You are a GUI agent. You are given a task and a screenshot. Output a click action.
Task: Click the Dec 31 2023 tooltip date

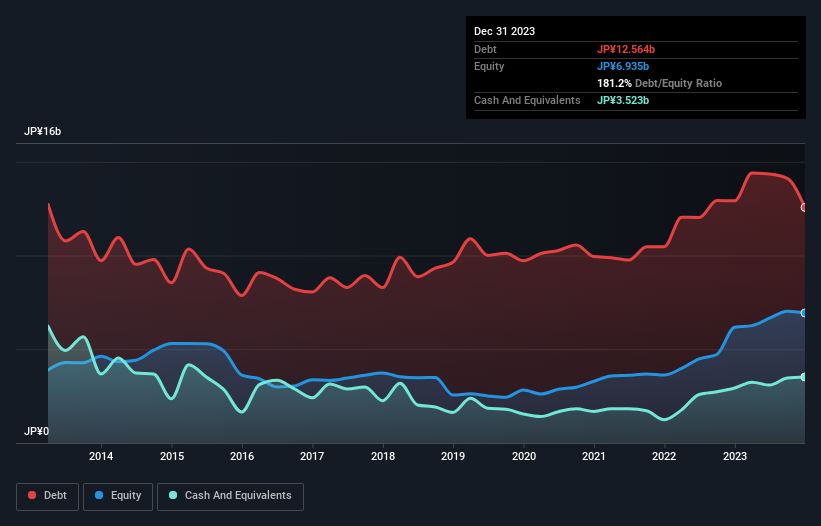click(504, 31)
